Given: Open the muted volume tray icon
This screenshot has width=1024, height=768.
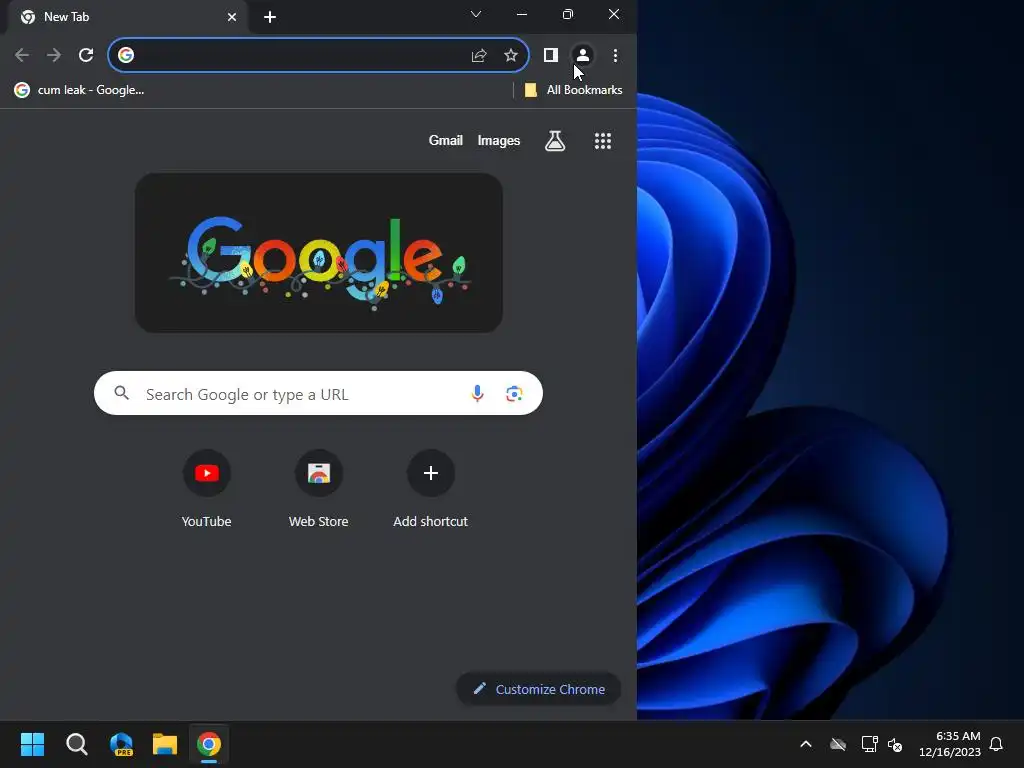Looking at the screenshot, I should 895,744.
